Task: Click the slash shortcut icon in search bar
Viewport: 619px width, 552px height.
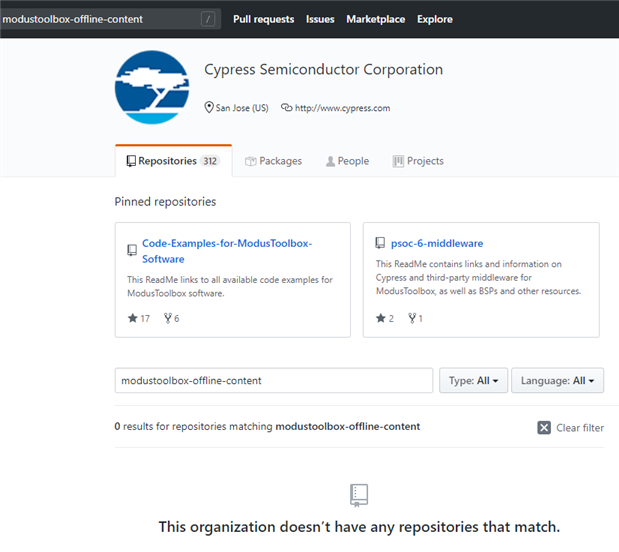Action: 207,19
